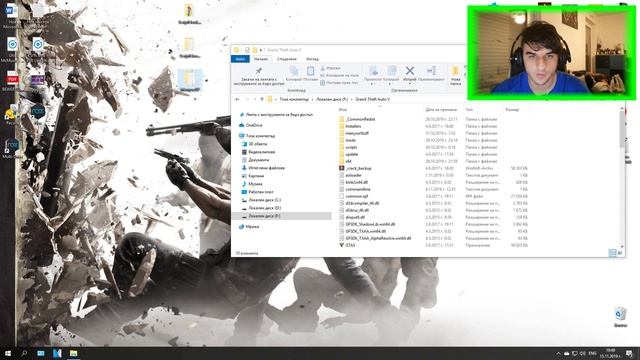Select the x64 folder
Viewport: 640px width, 360px height.
348,161
